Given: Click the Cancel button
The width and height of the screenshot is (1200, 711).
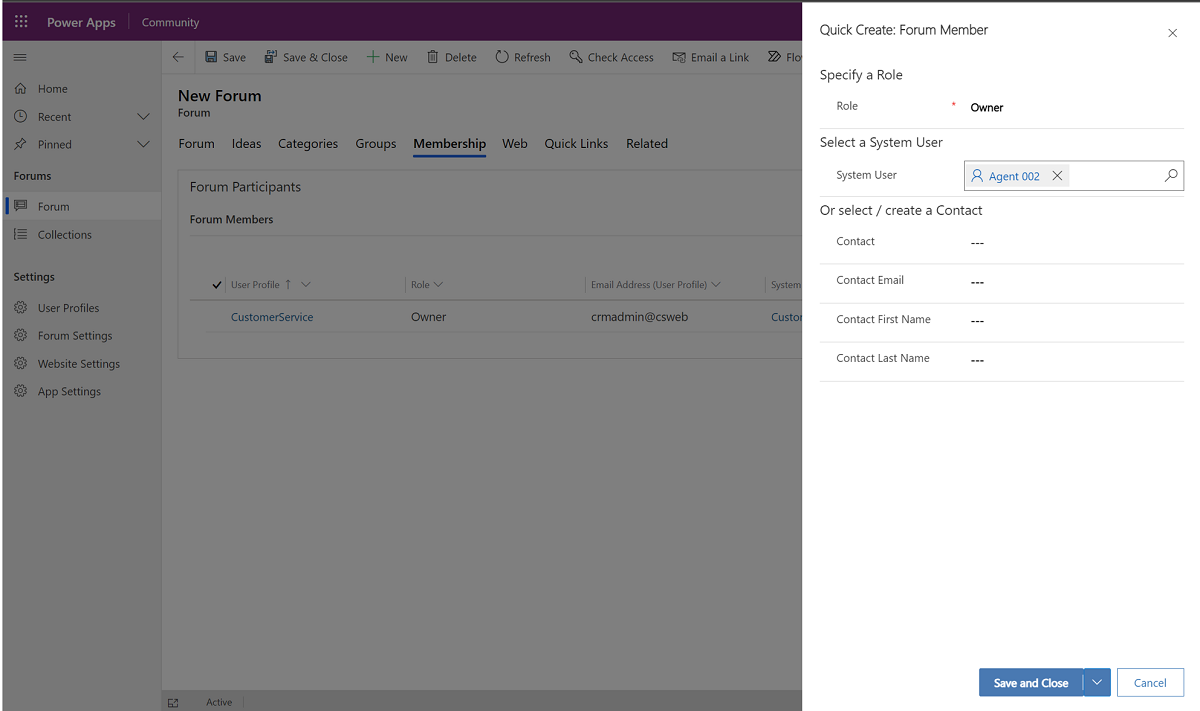Looking at the screenshot, I should pos(1150,683).
